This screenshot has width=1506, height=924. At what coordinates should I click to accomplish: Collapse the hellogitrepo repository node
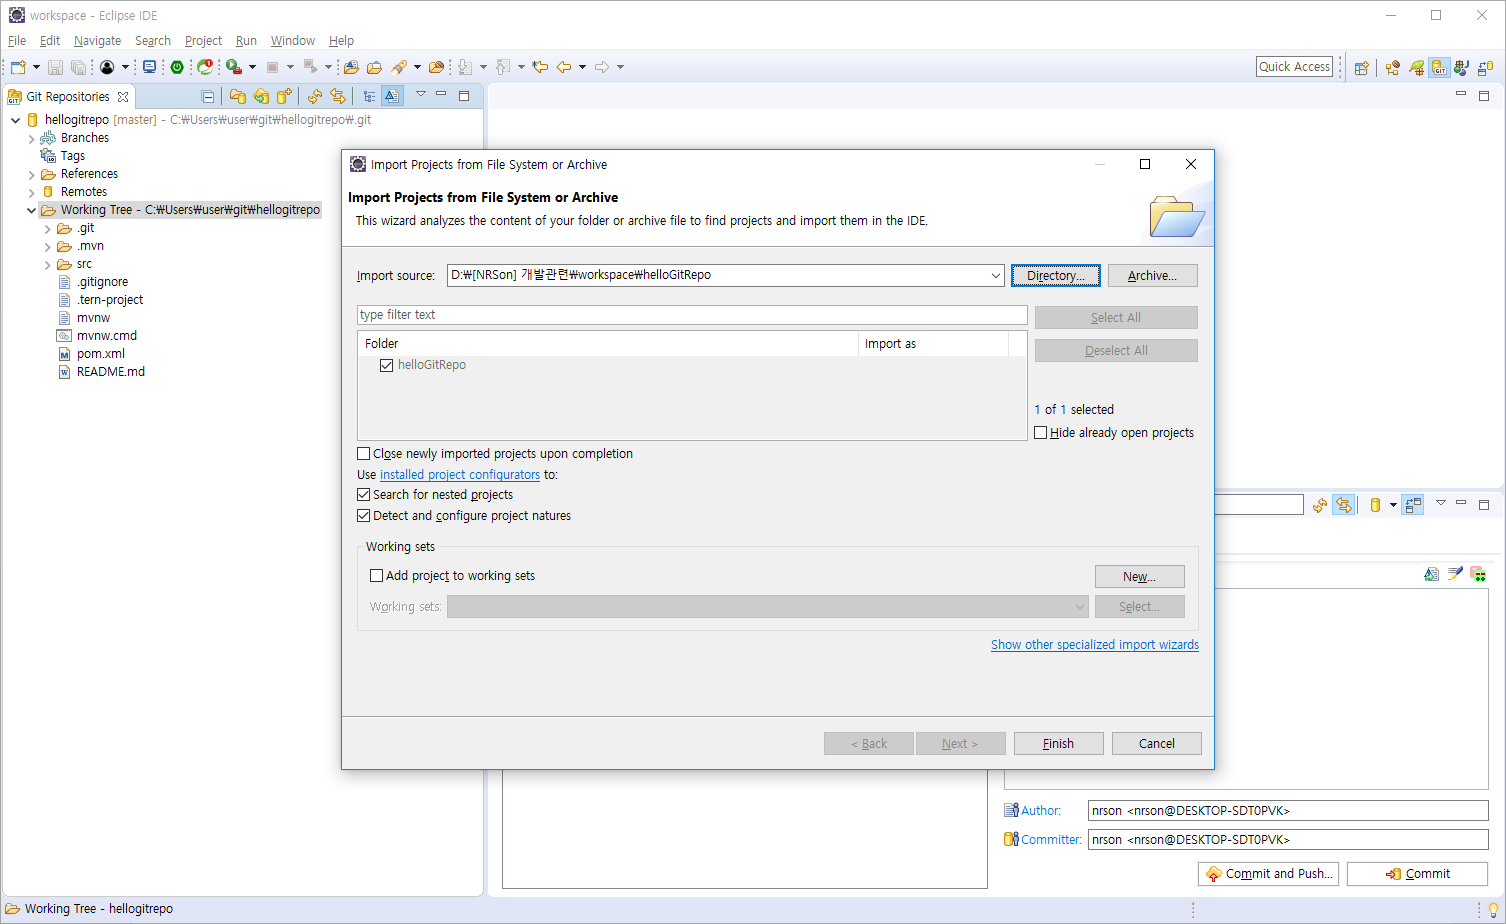coord(15,120)
